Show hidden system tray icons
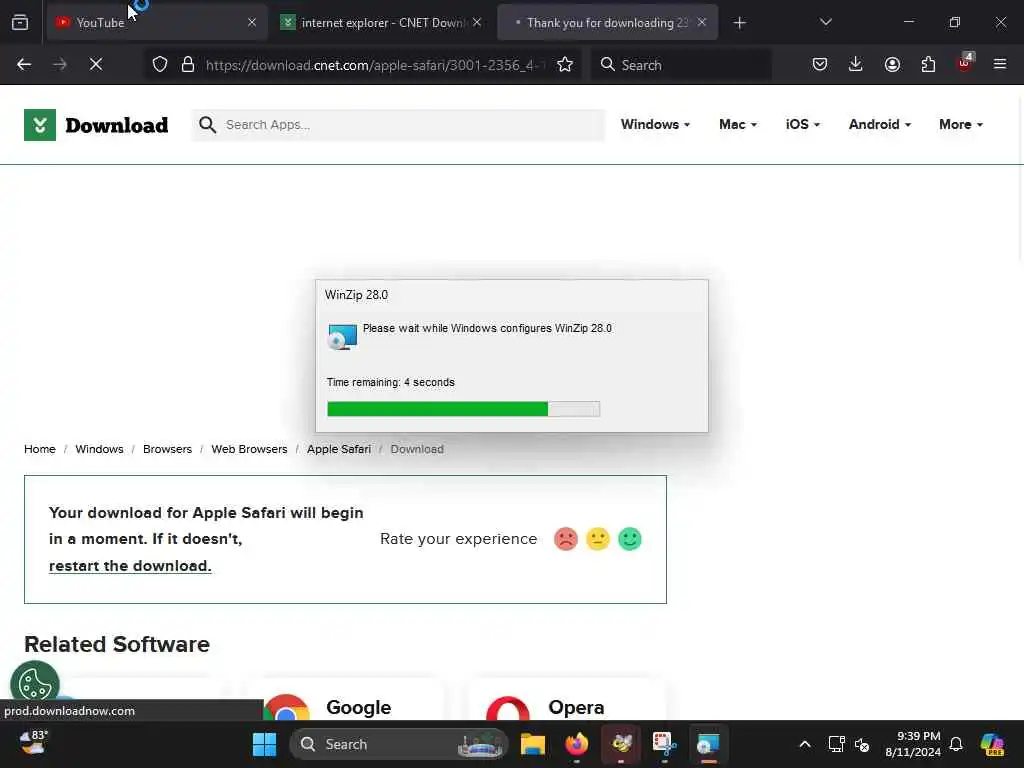The height and width of the screenshot is (768, 1024). 805,744
